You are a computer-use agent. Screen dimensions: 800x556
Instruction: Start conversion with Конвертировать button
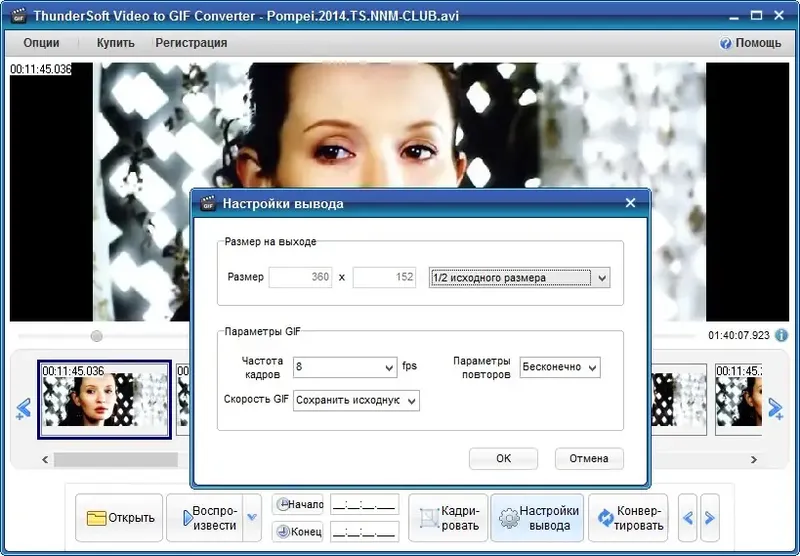pos(628,518)
